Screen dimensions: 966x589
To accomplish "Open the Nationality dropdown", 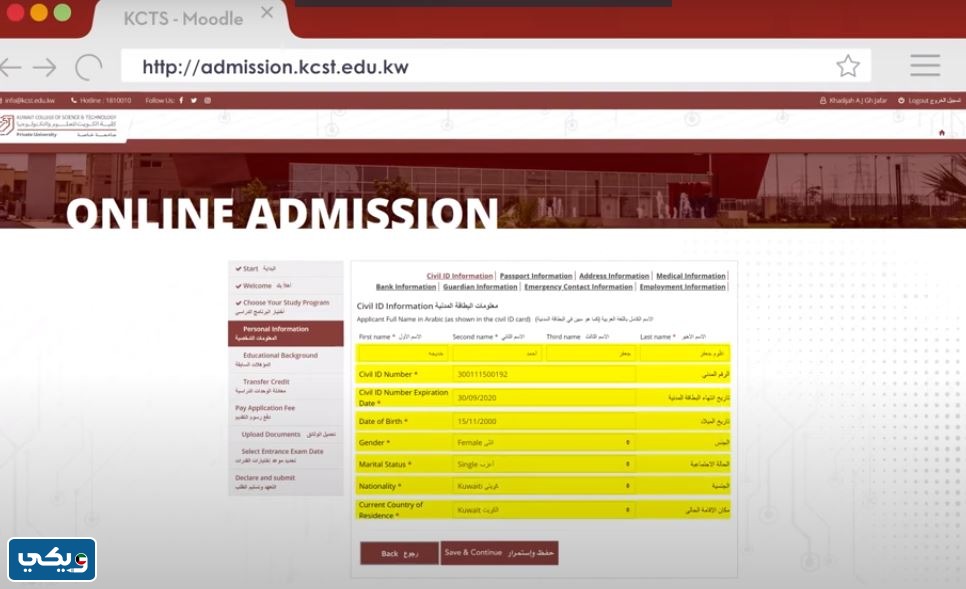I will point(545,487).
